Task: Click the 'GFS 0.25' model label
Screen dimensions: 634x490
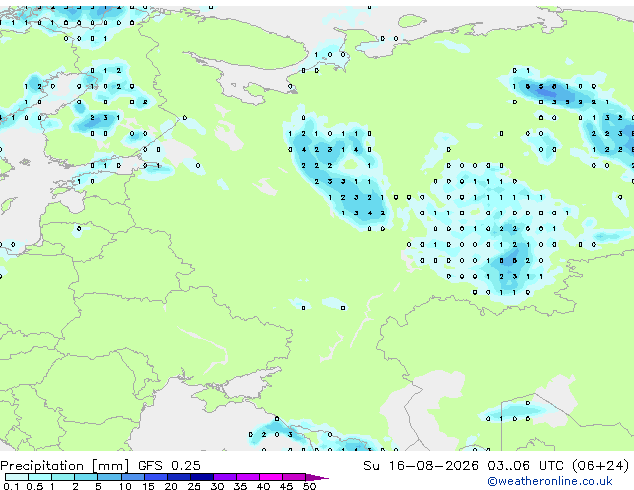Action: point(169,466)
